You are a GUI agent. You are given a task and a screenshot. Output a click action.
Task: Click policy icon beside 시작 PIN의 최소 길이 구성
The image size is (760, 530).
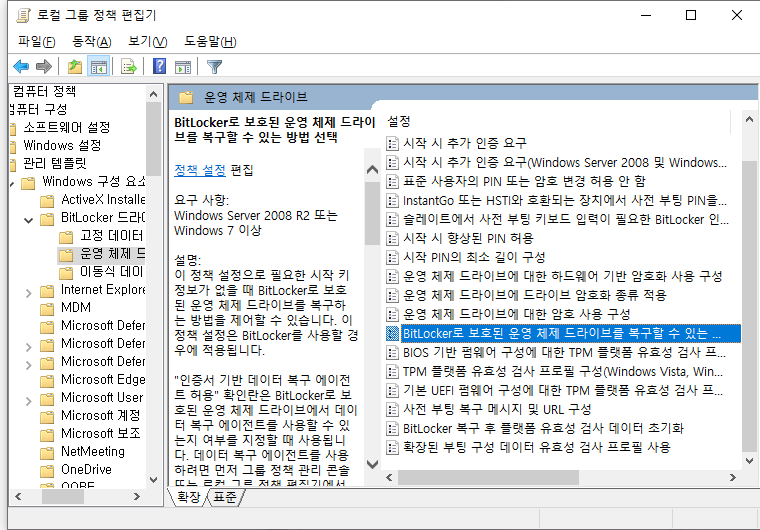pos(392,257)
